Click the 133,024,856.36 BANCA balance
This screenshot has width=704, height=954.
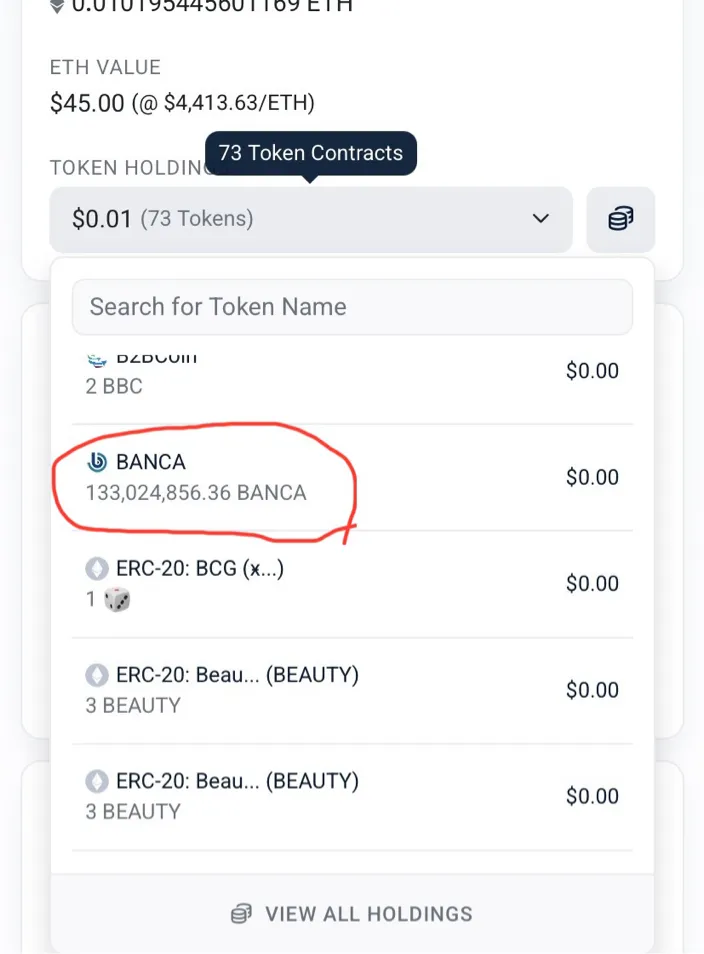(x=196, y=493)
